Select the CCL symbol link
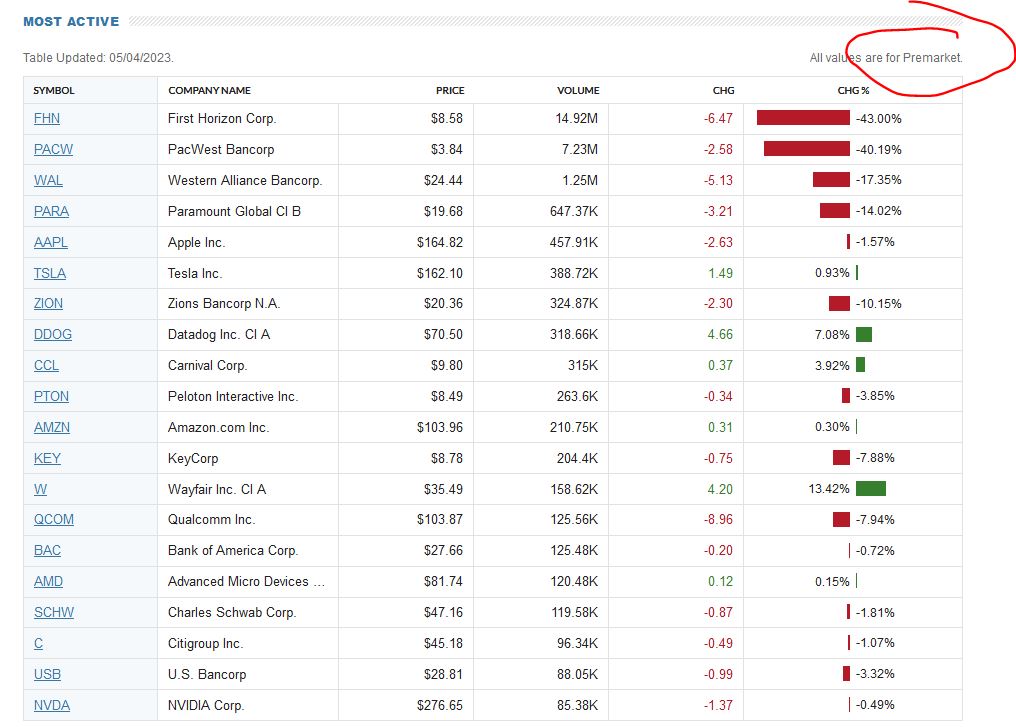This screenshot has height=727, width=1016. pyautogui.click(x=46, y=365)
